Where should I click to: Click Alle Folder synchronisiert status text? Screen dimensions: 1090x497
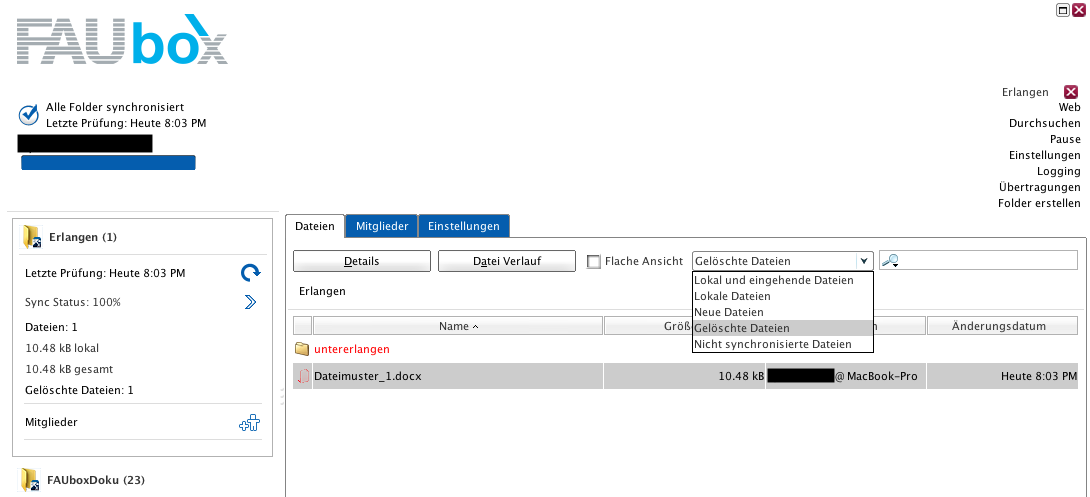point(115,107)
